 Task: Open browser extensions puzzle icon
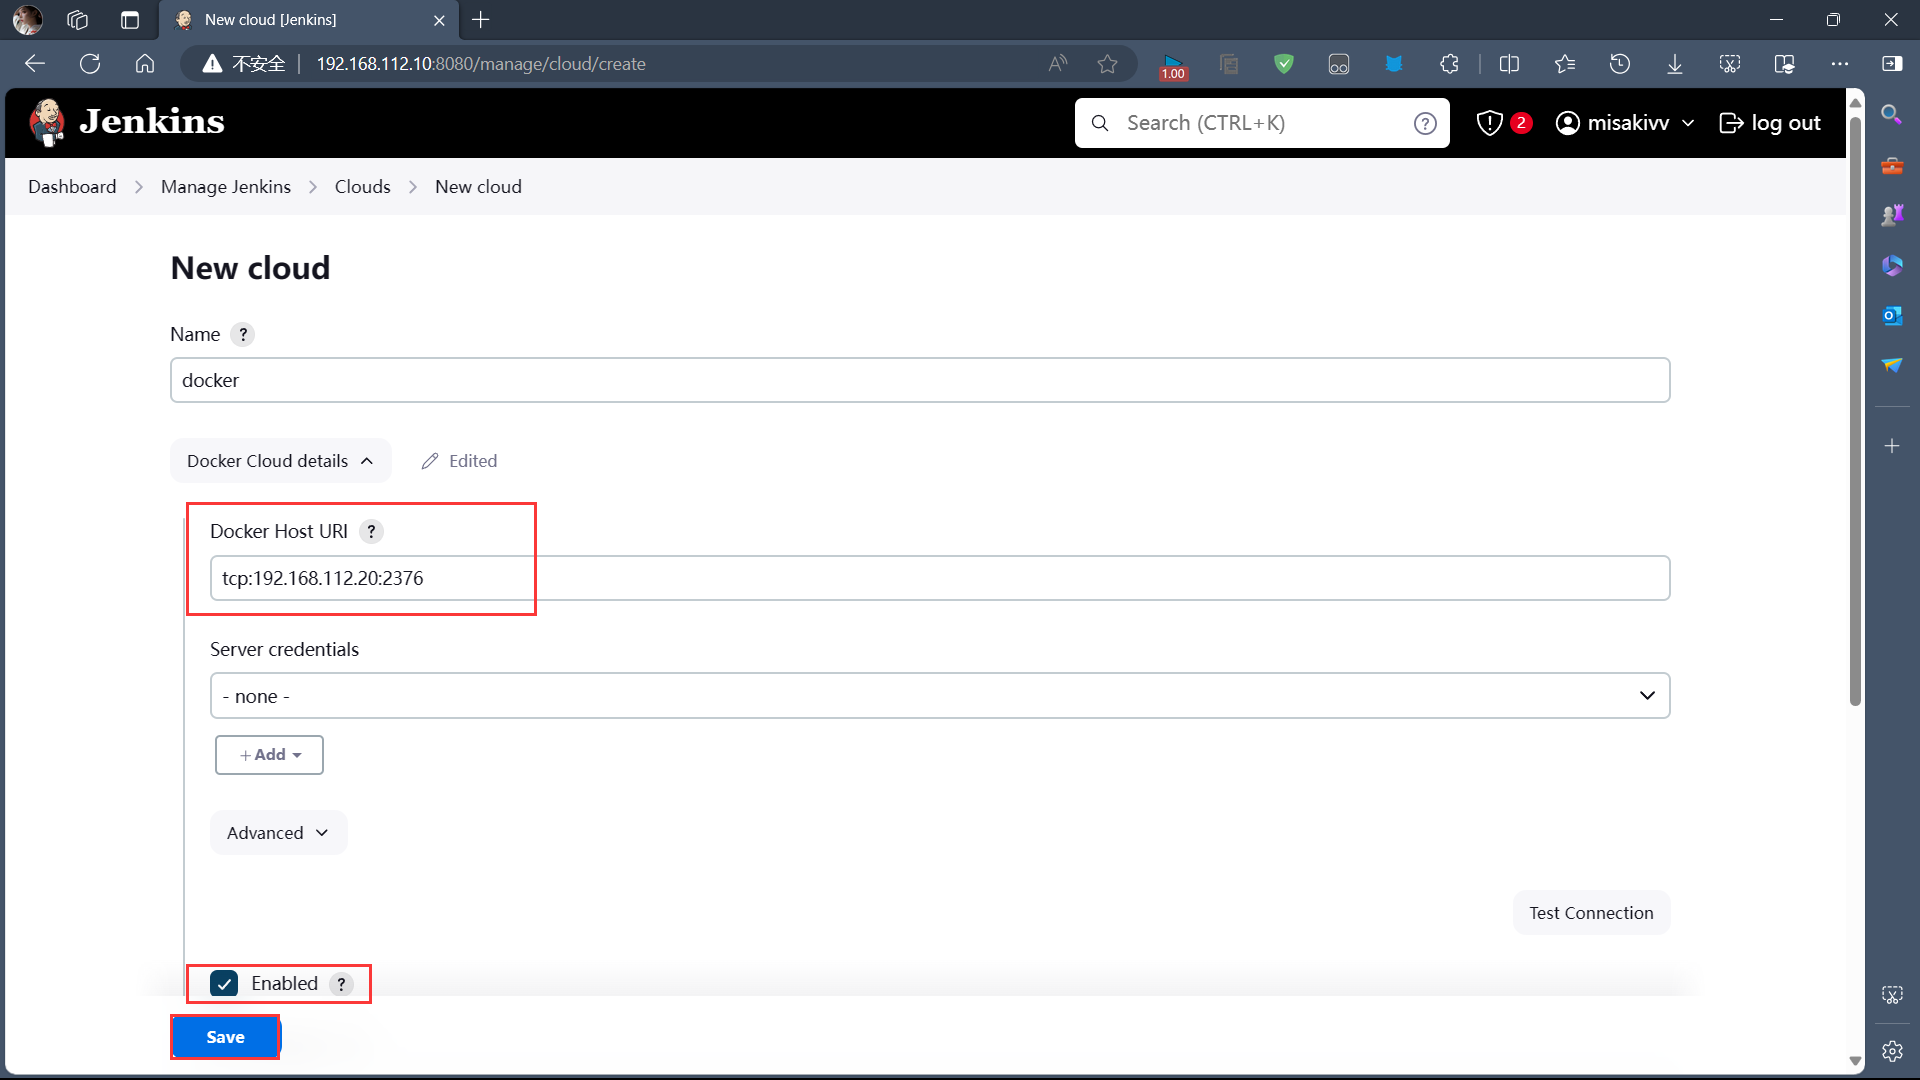point(1449,64)
